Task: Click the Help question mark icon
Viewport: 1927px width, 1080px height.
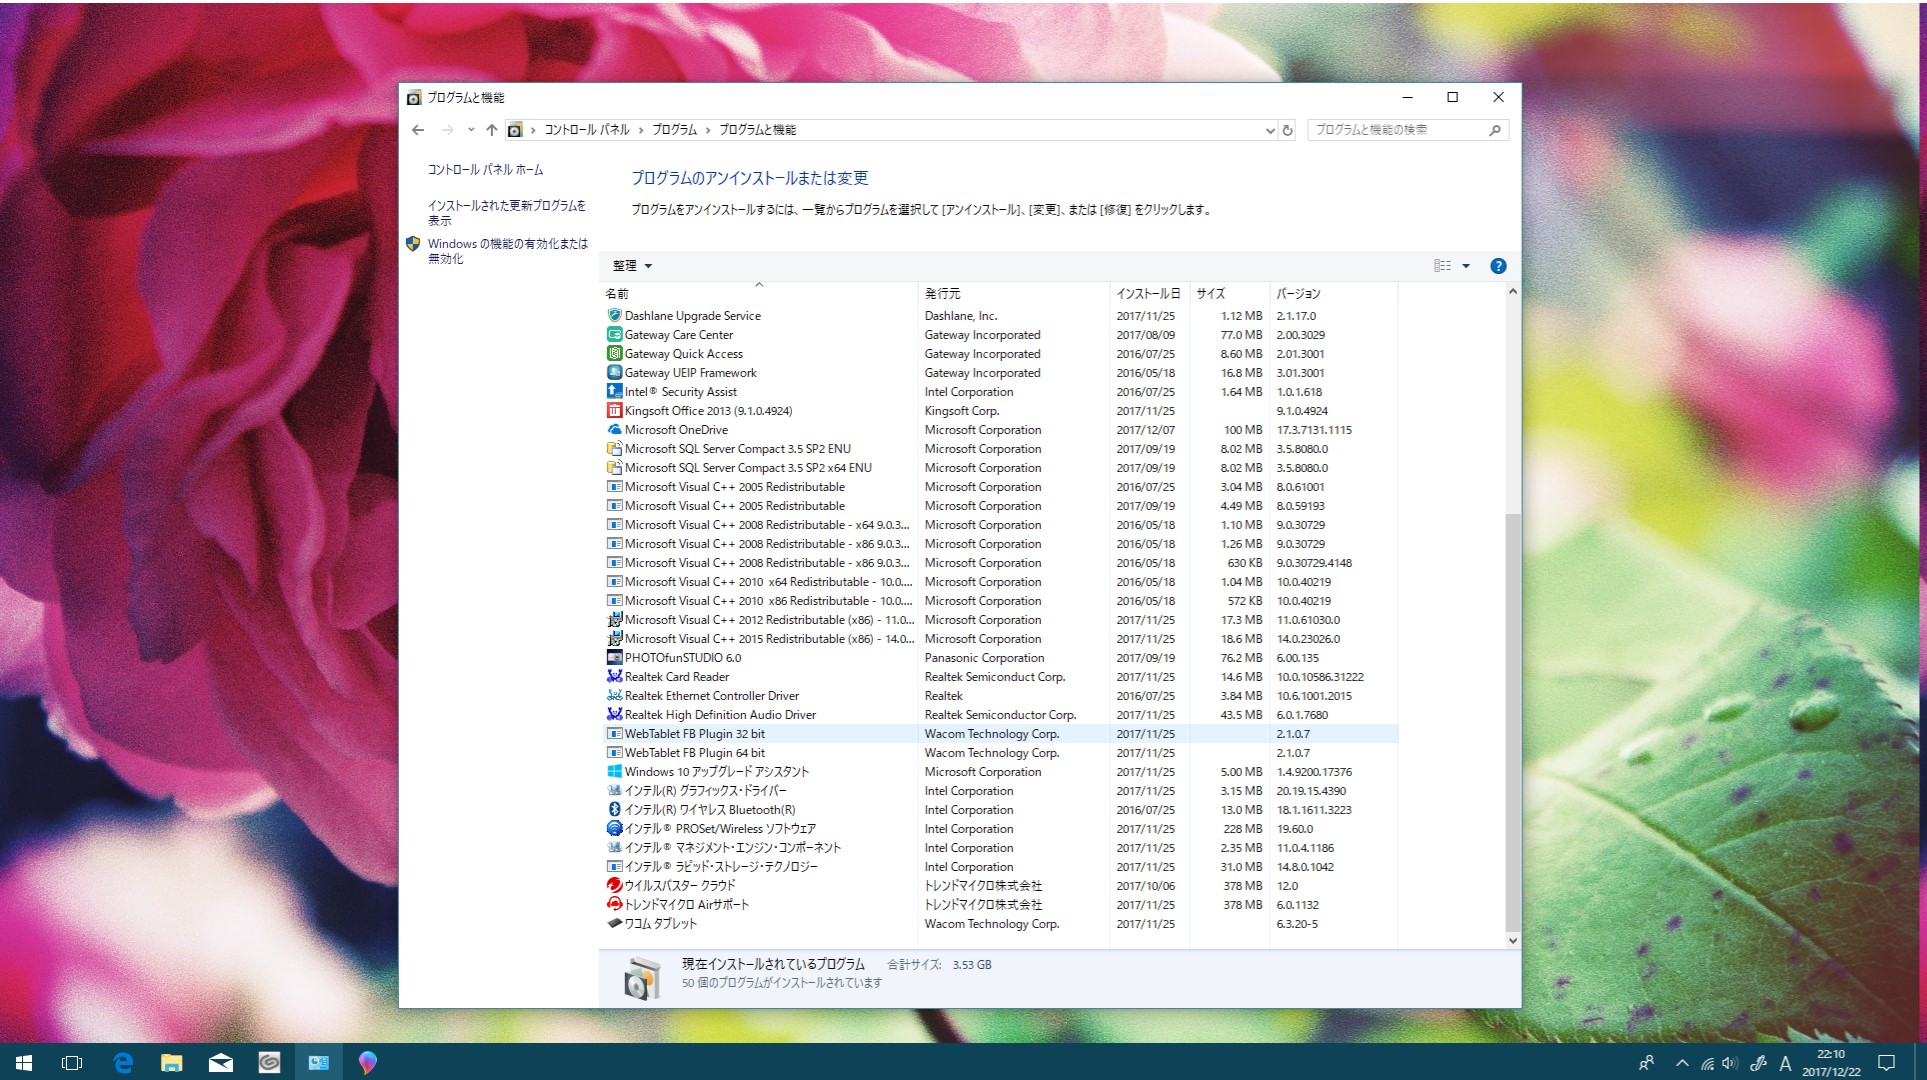Action: (x=1497, y=266)
